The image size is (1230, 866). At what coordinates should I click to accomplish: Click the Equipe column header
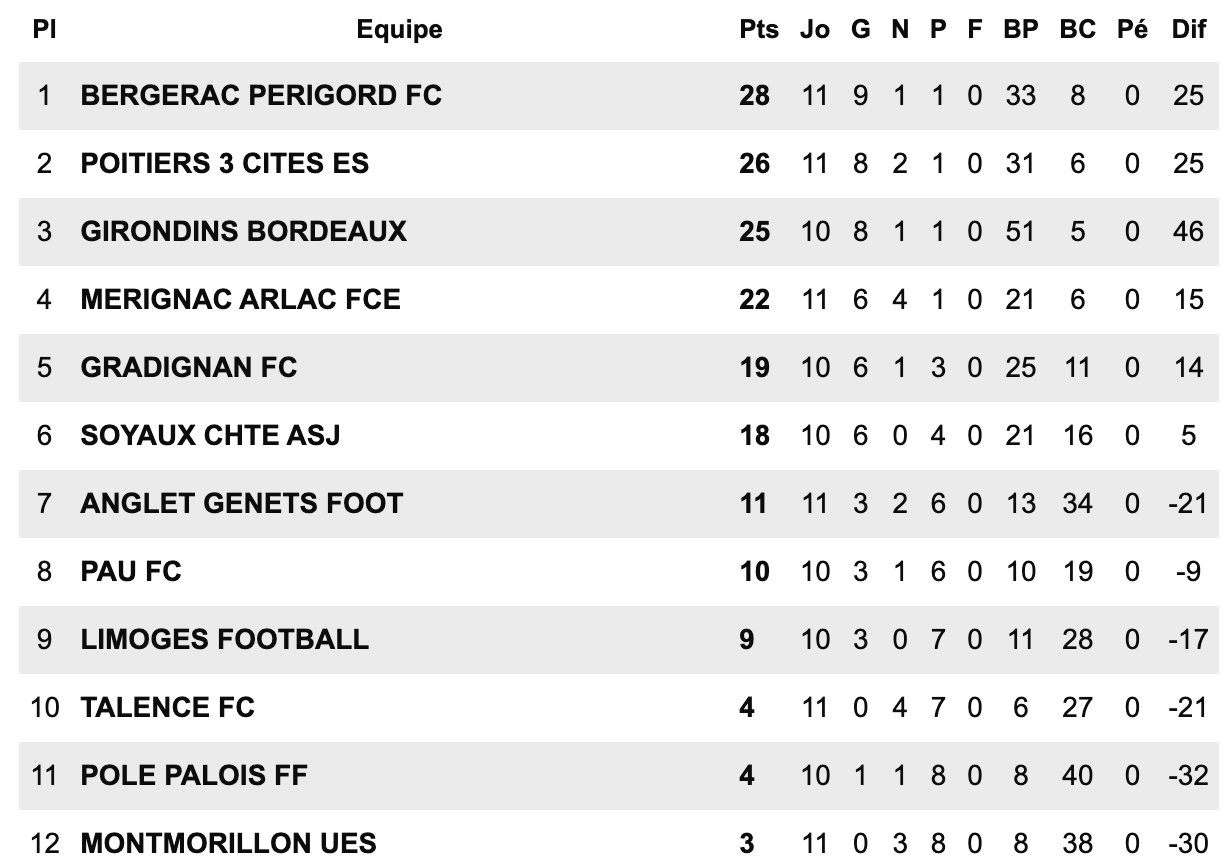[399, 30]
